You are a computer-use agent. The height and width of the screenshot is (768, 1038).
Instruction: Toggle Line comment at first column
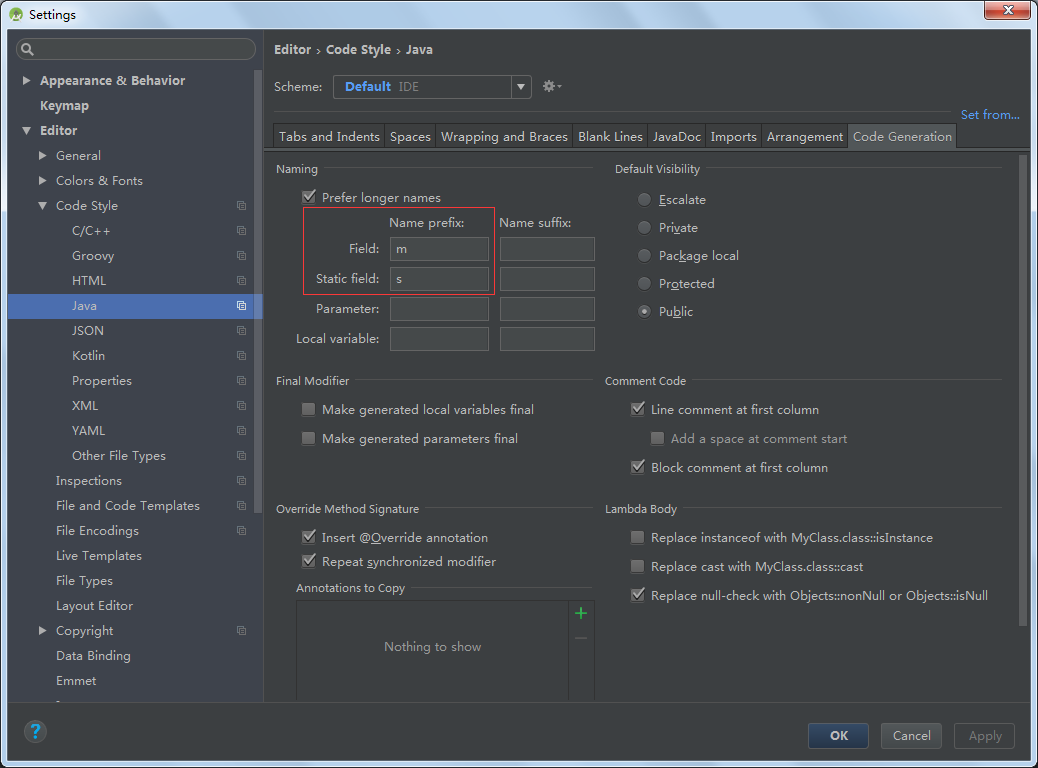[x=637, y=409]
